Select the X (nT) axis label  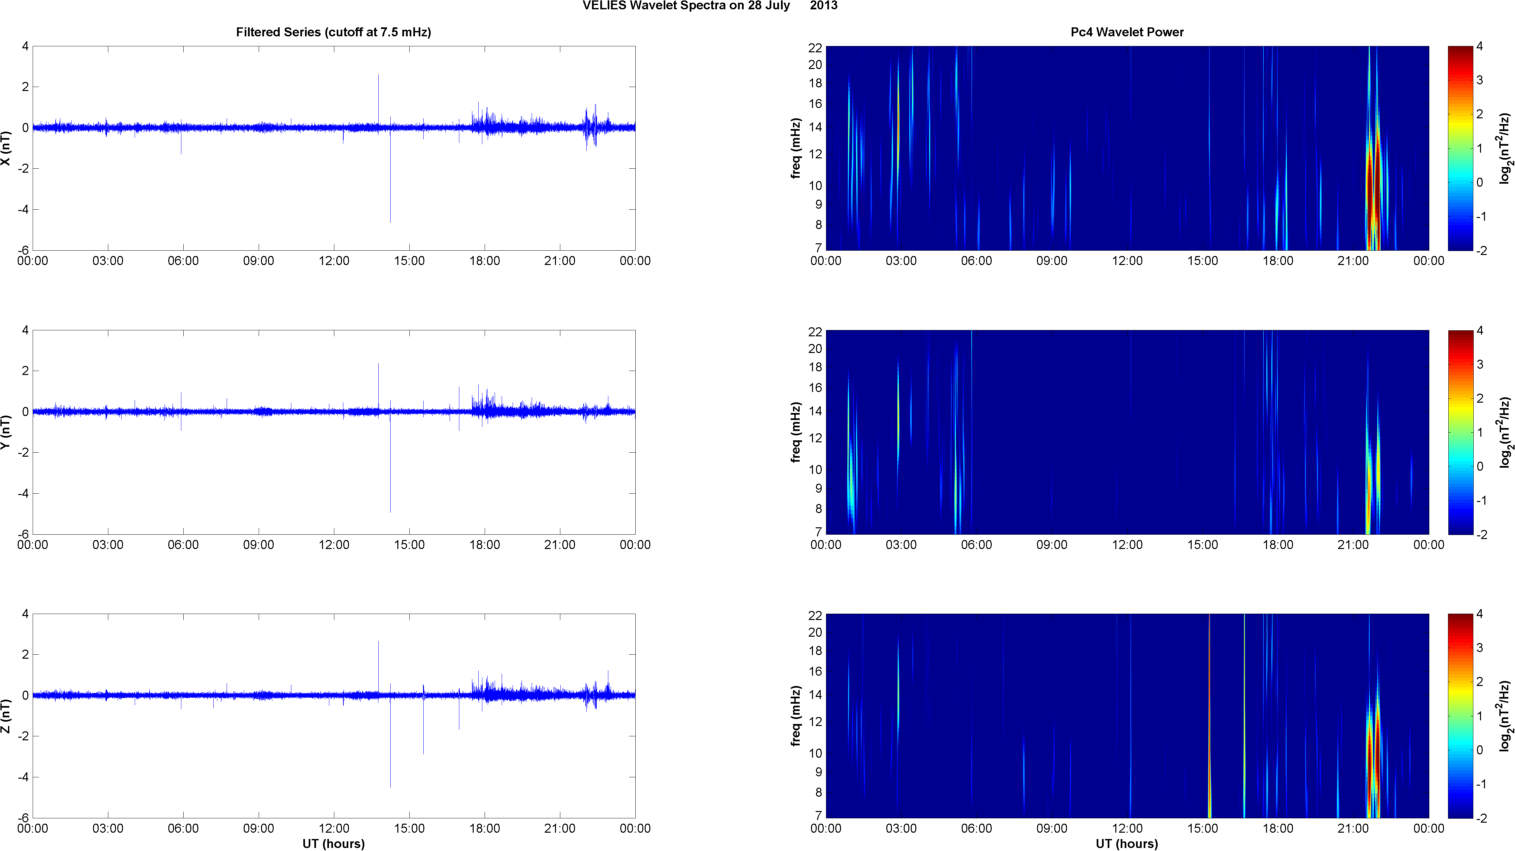pos(6,148)
